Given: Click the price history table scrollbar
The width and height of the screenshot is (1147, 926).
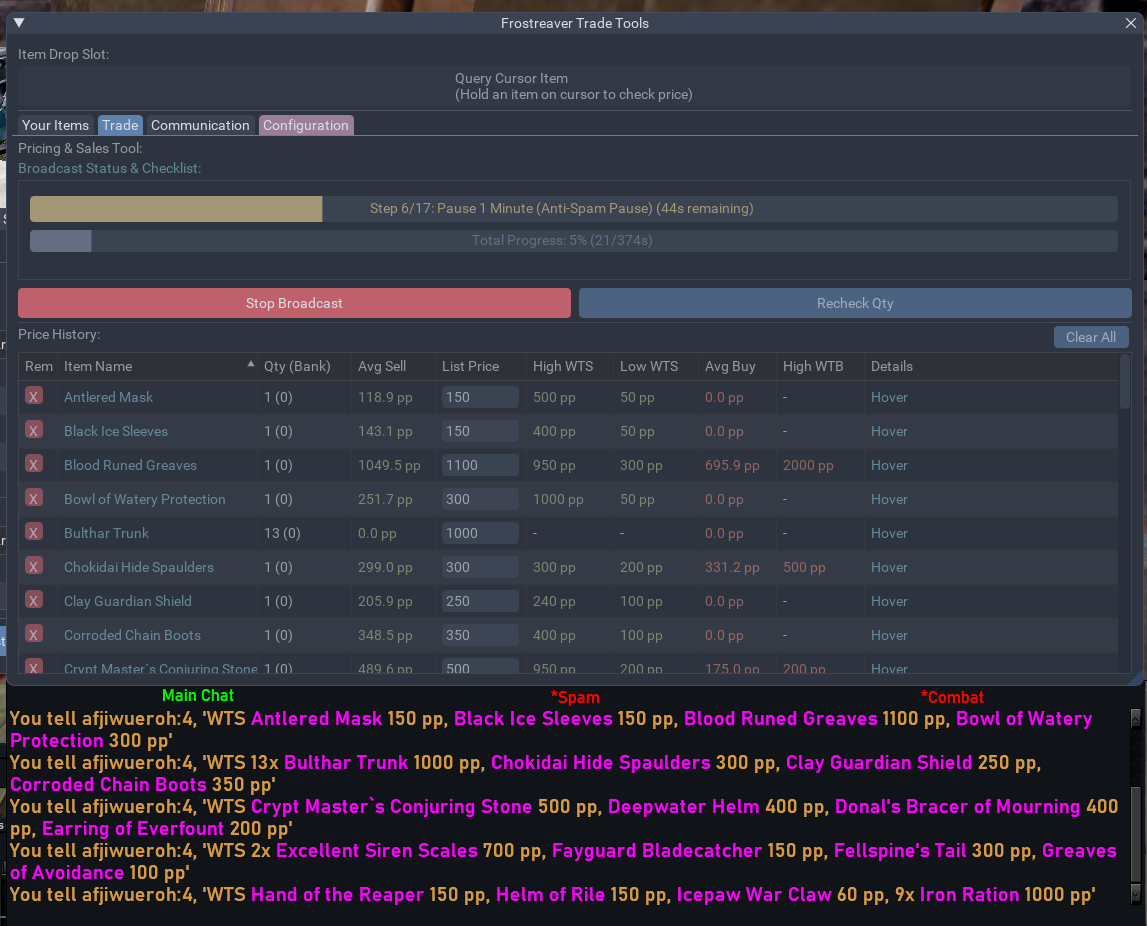Looking at the screenshot, I should [1125, 382].
